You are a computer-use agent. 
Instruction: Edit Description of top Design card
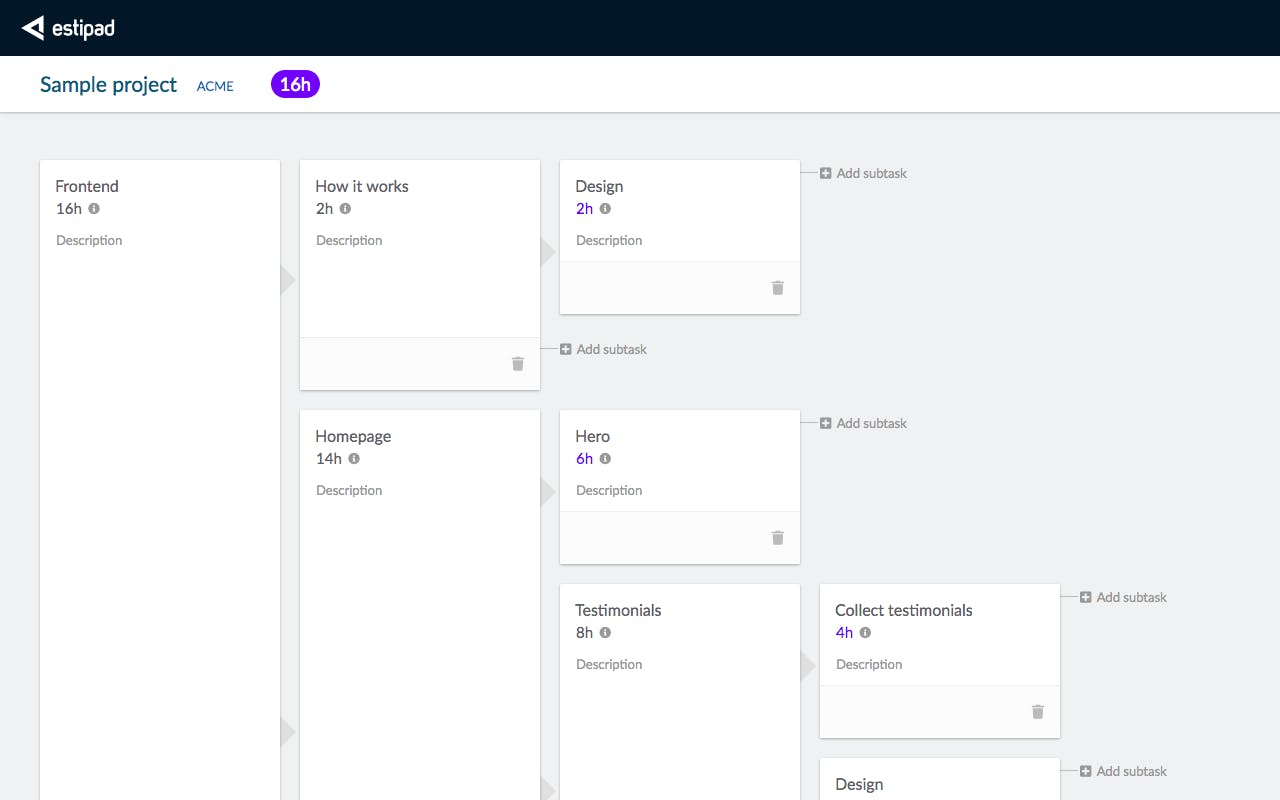tap(609, 240)
